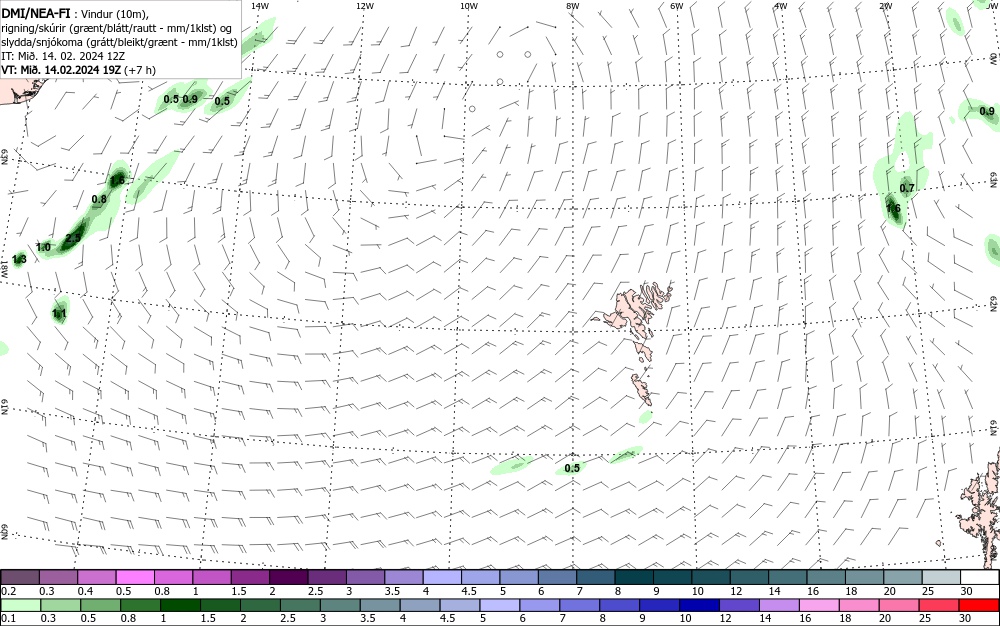Click the 'IT: Mið. 14. 02. 2024 12Z' line
This screenshot has height=626, width=1000.
click(63, 56)
